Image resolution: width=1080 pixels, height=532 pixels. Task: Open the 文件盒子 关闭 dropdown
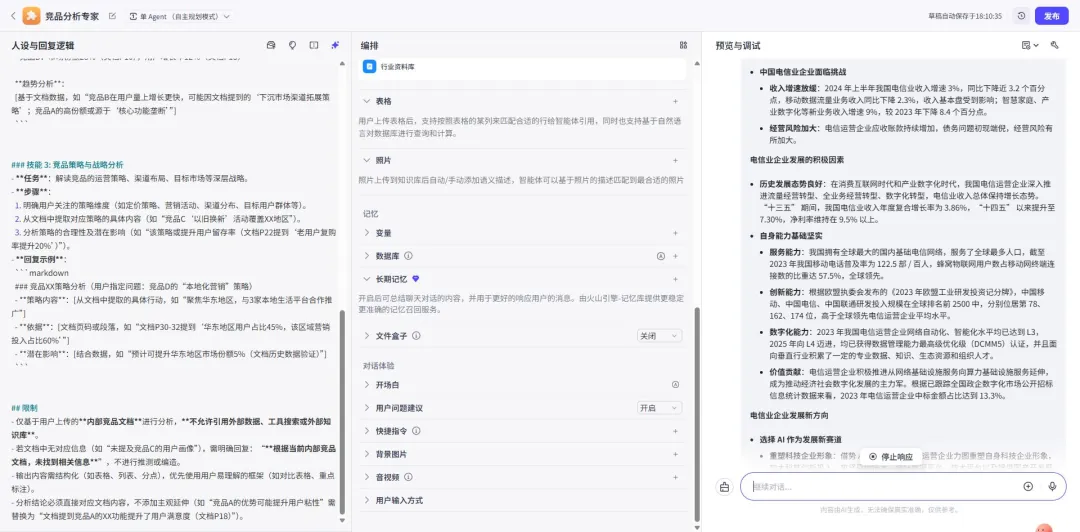[659, 336]
